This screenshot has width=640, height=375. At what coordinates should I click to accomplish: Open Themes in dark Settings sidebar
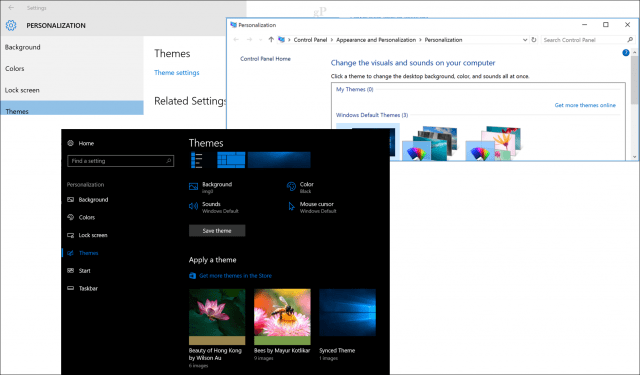[x=83, y=253]
